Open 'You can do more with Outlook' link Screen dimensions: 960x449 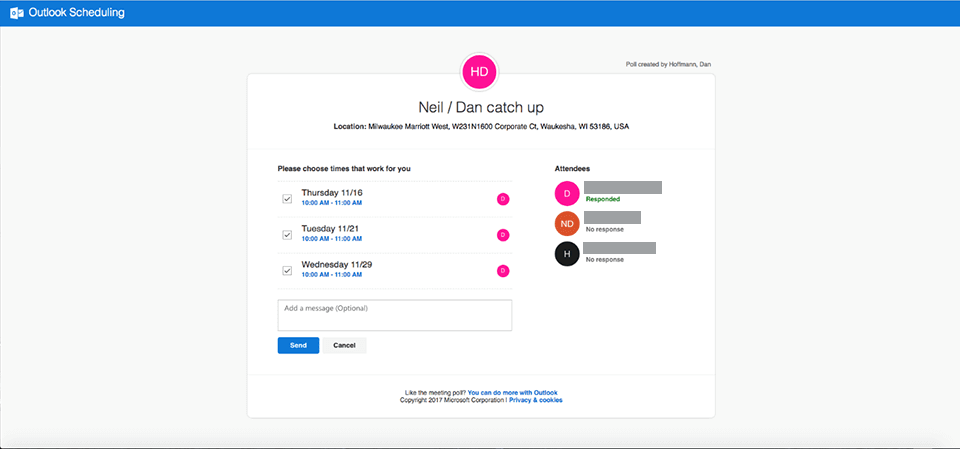pos(512,392)
